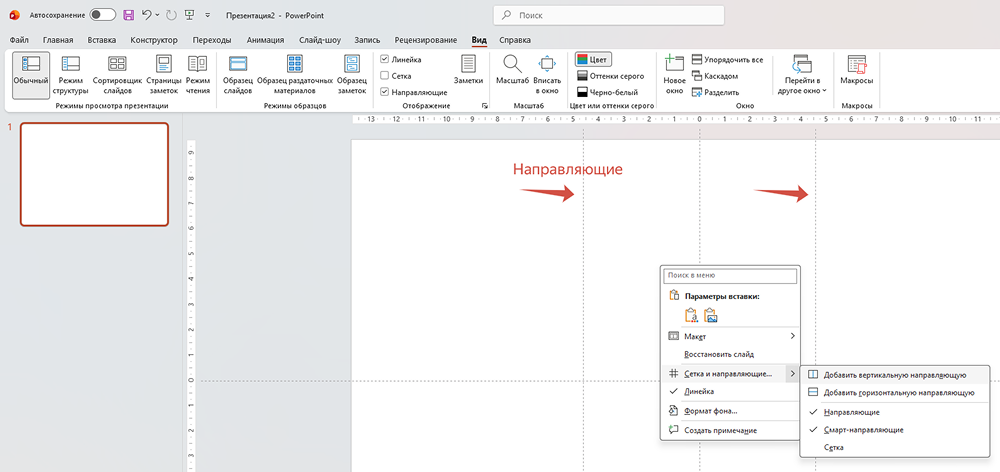This screenshot has width=1000, height=472.
Task: Switch to Черно-белый mode
Action: point(607,92)
